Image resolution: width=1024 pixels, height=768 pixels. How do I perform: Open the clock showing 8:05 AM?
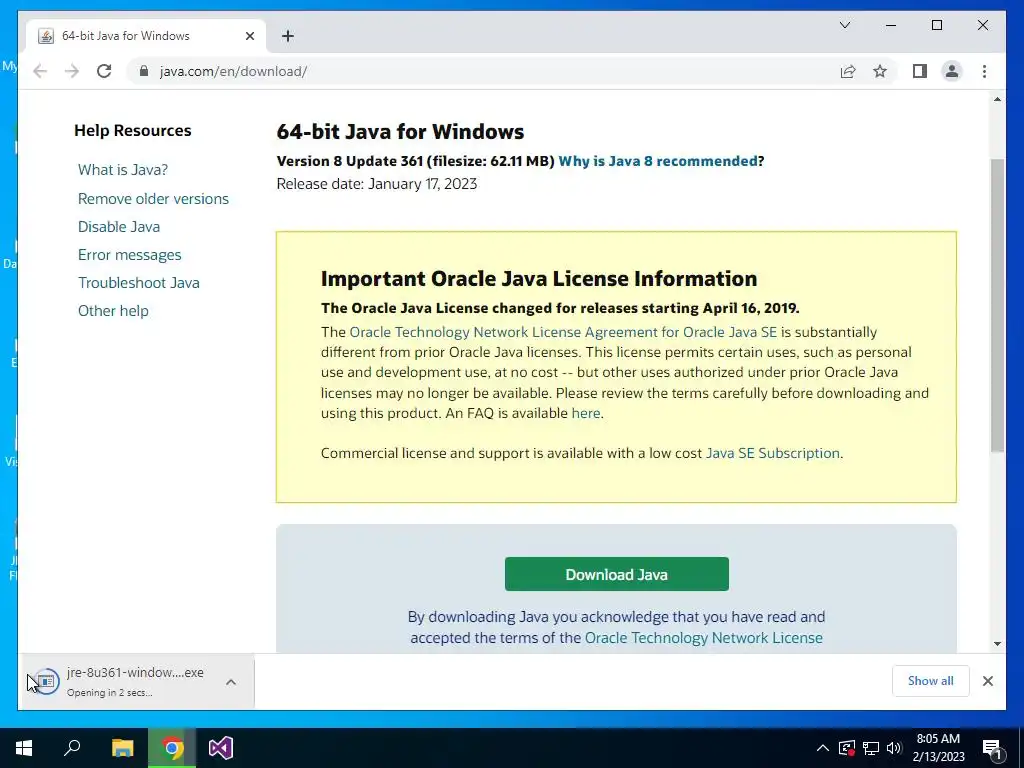click(938, 748)
